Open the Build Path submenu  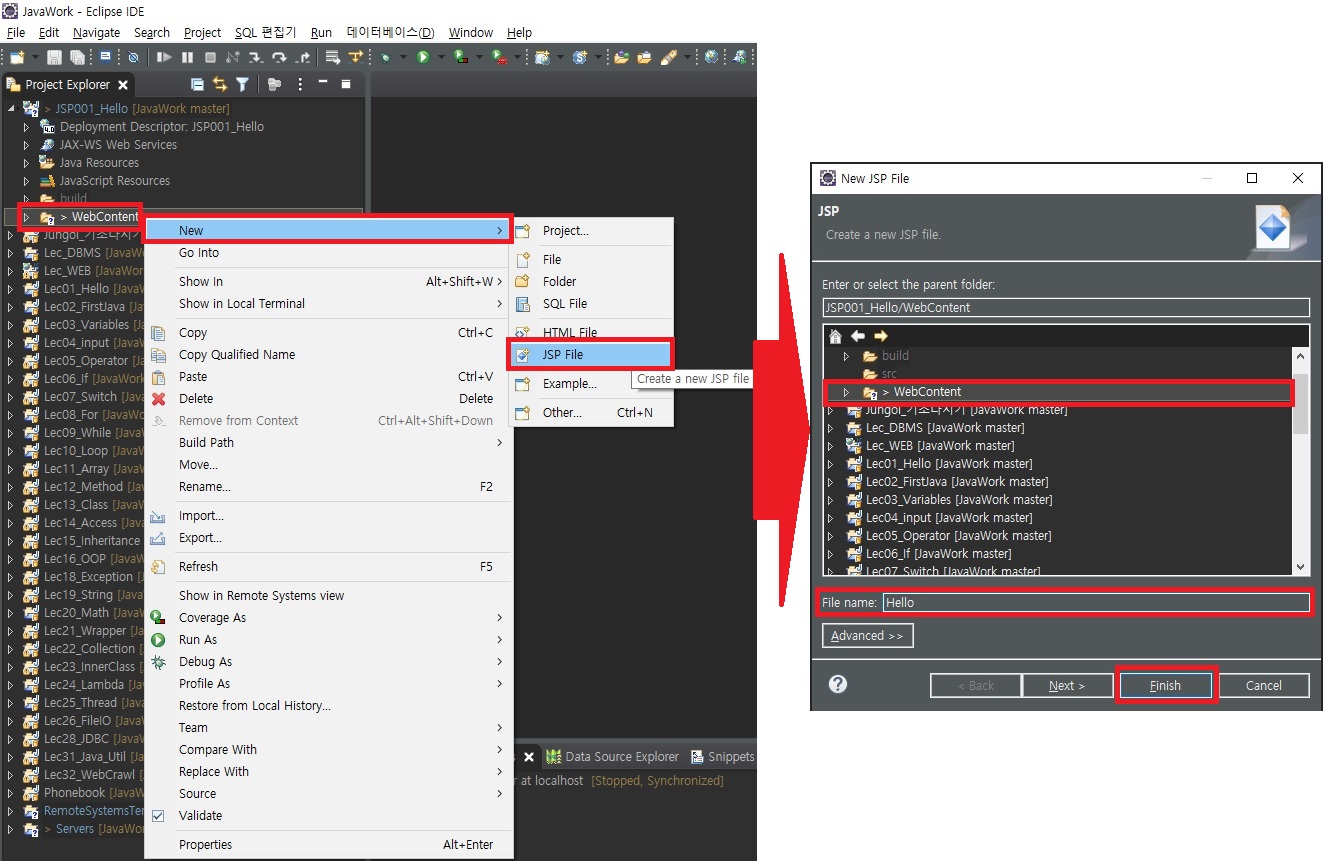point(328,443)
